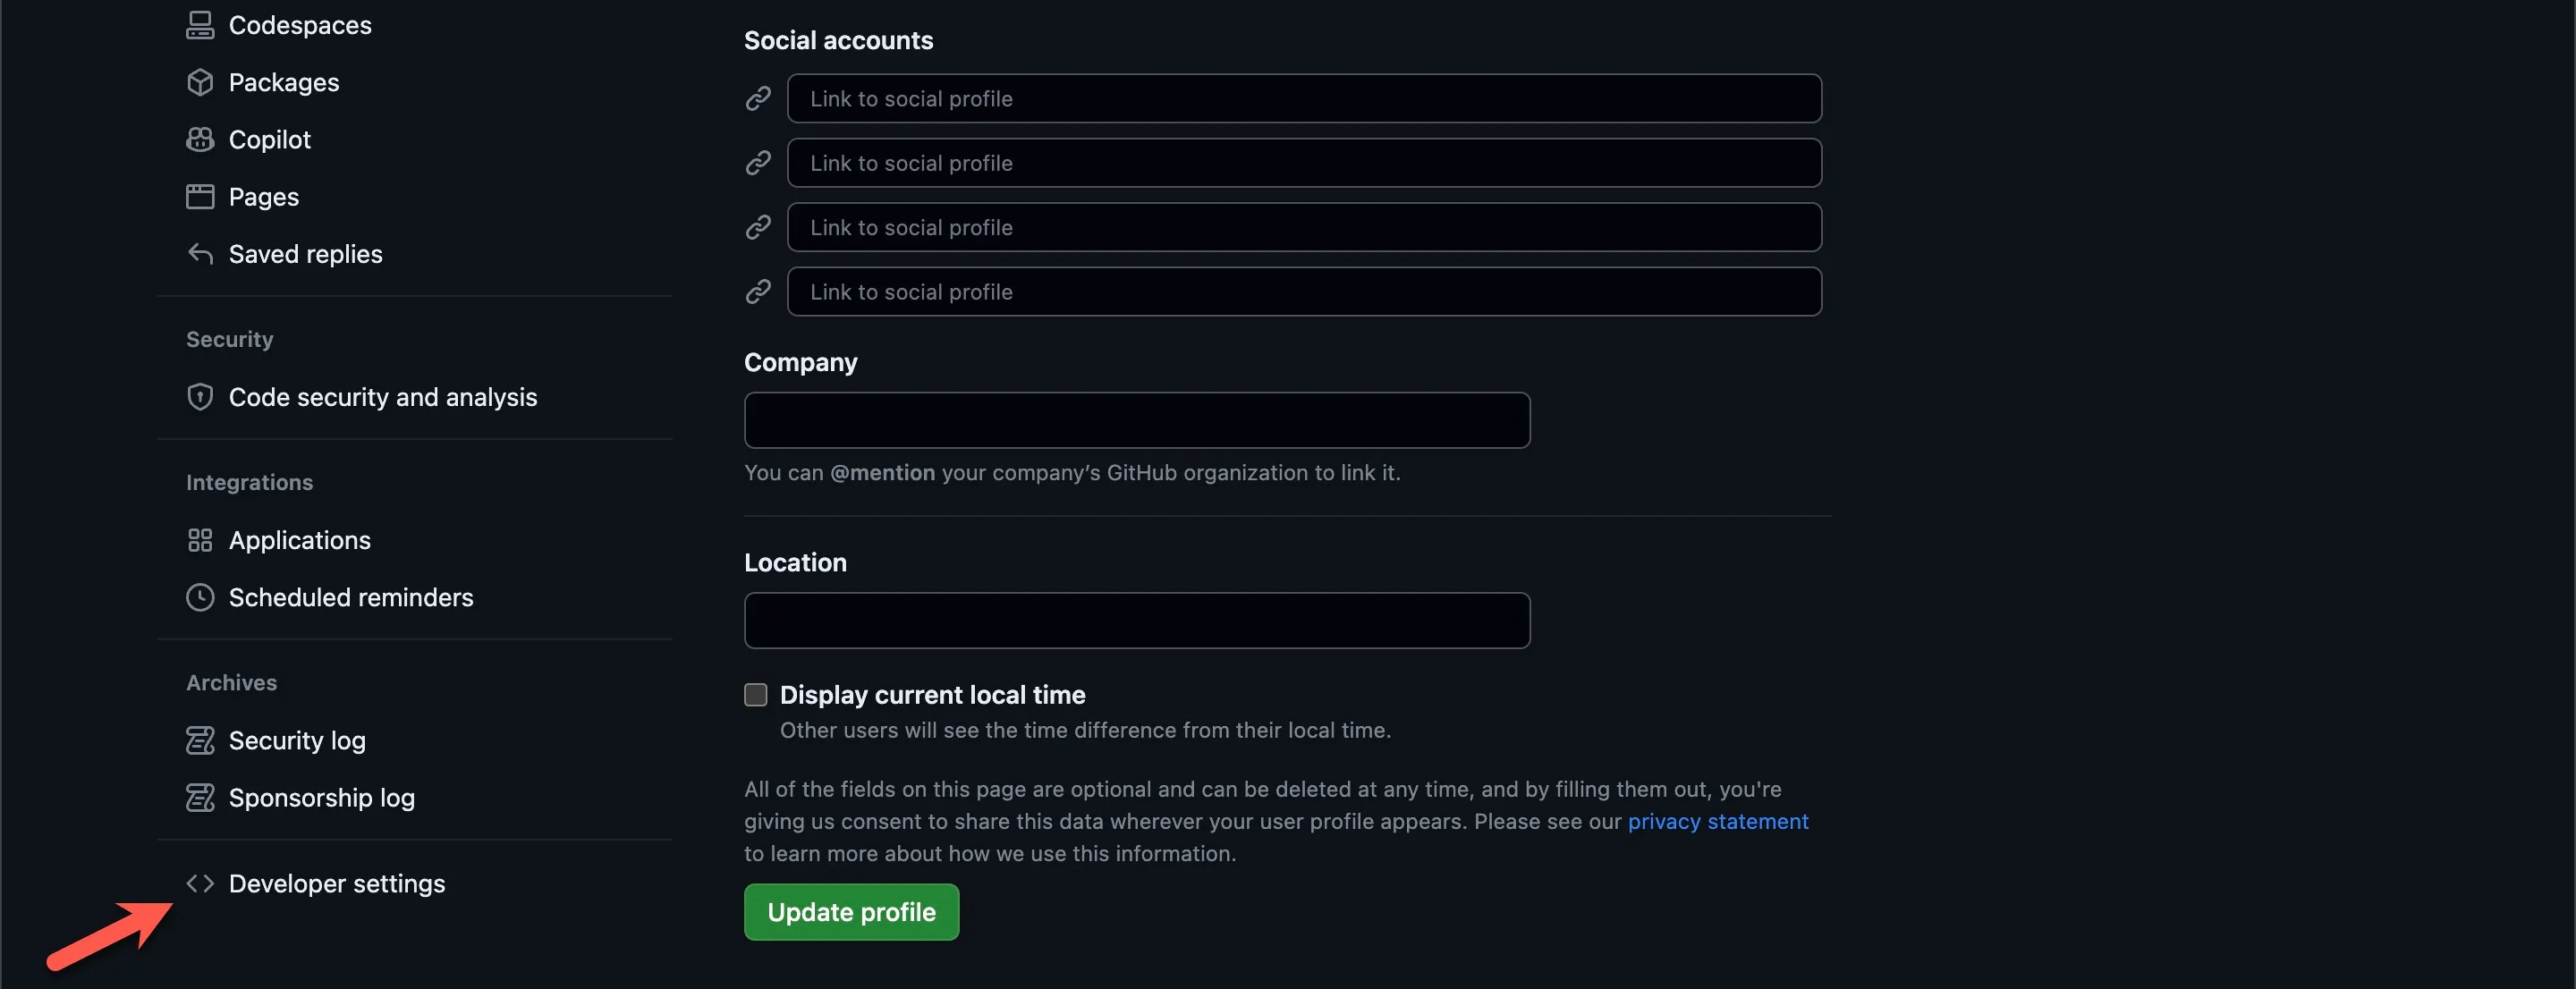Click the Scheduled reminders clock icon
The image size is (2576, 989).
pyautogui.click(x=200, y=597)
